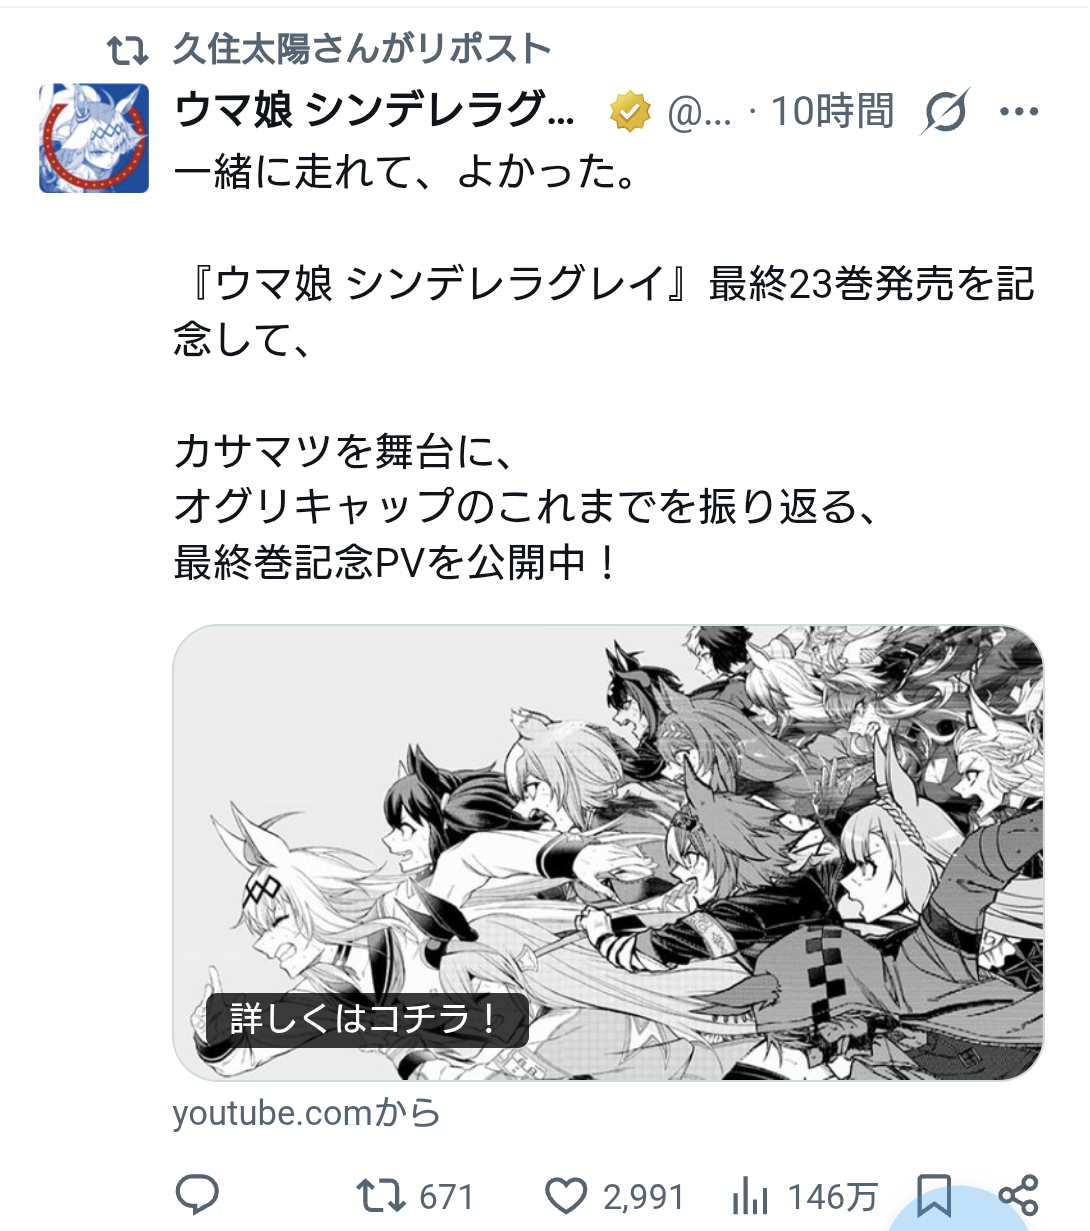This screenshot has height=1231, width=1090.
Task: Bookmark this post with the bookmark icon
Action: coord(934,1195)
